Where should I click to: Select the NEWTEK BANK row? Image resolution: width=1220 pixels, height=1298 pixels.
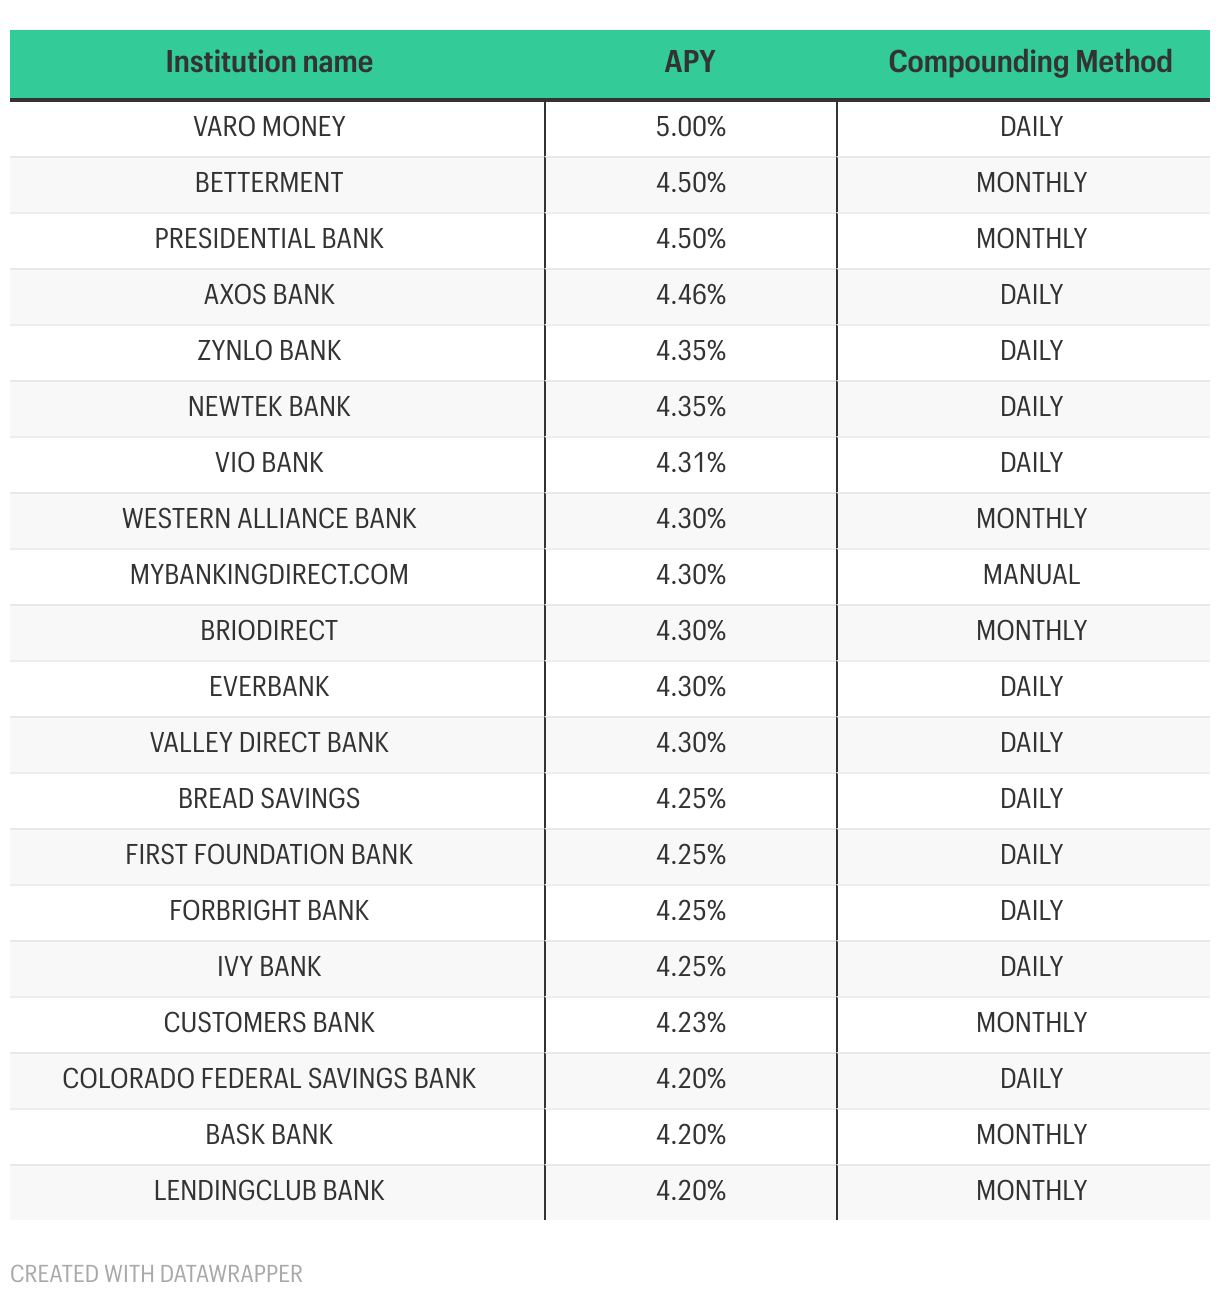coord(610,407)
